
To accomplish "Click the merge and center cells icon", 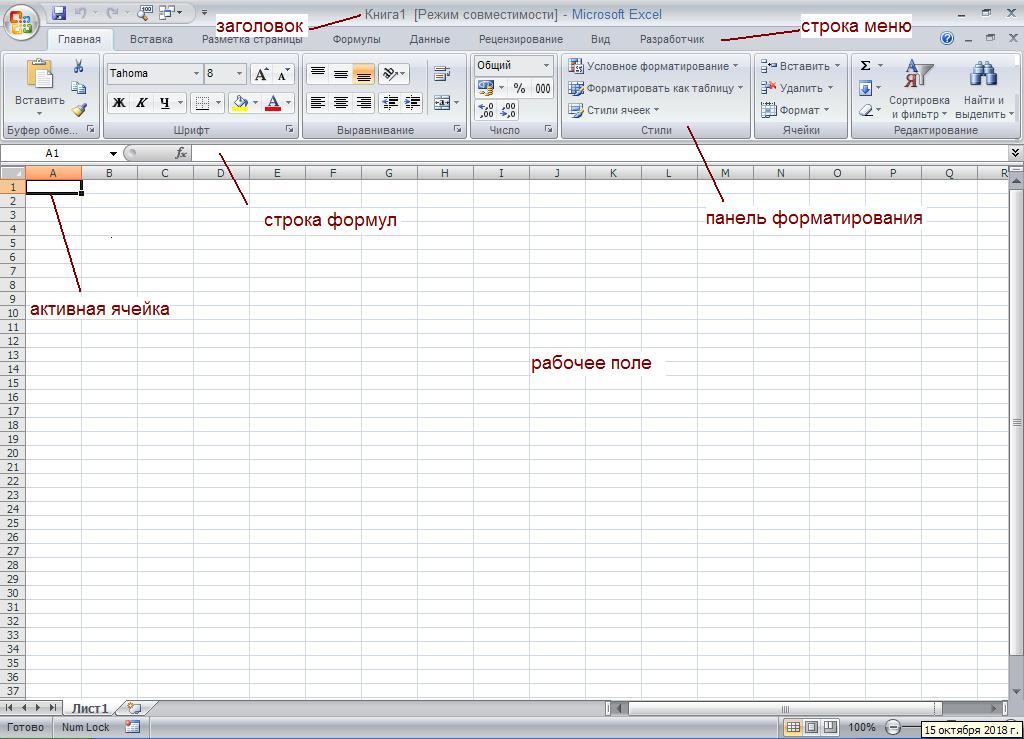I will click(442, 102).
